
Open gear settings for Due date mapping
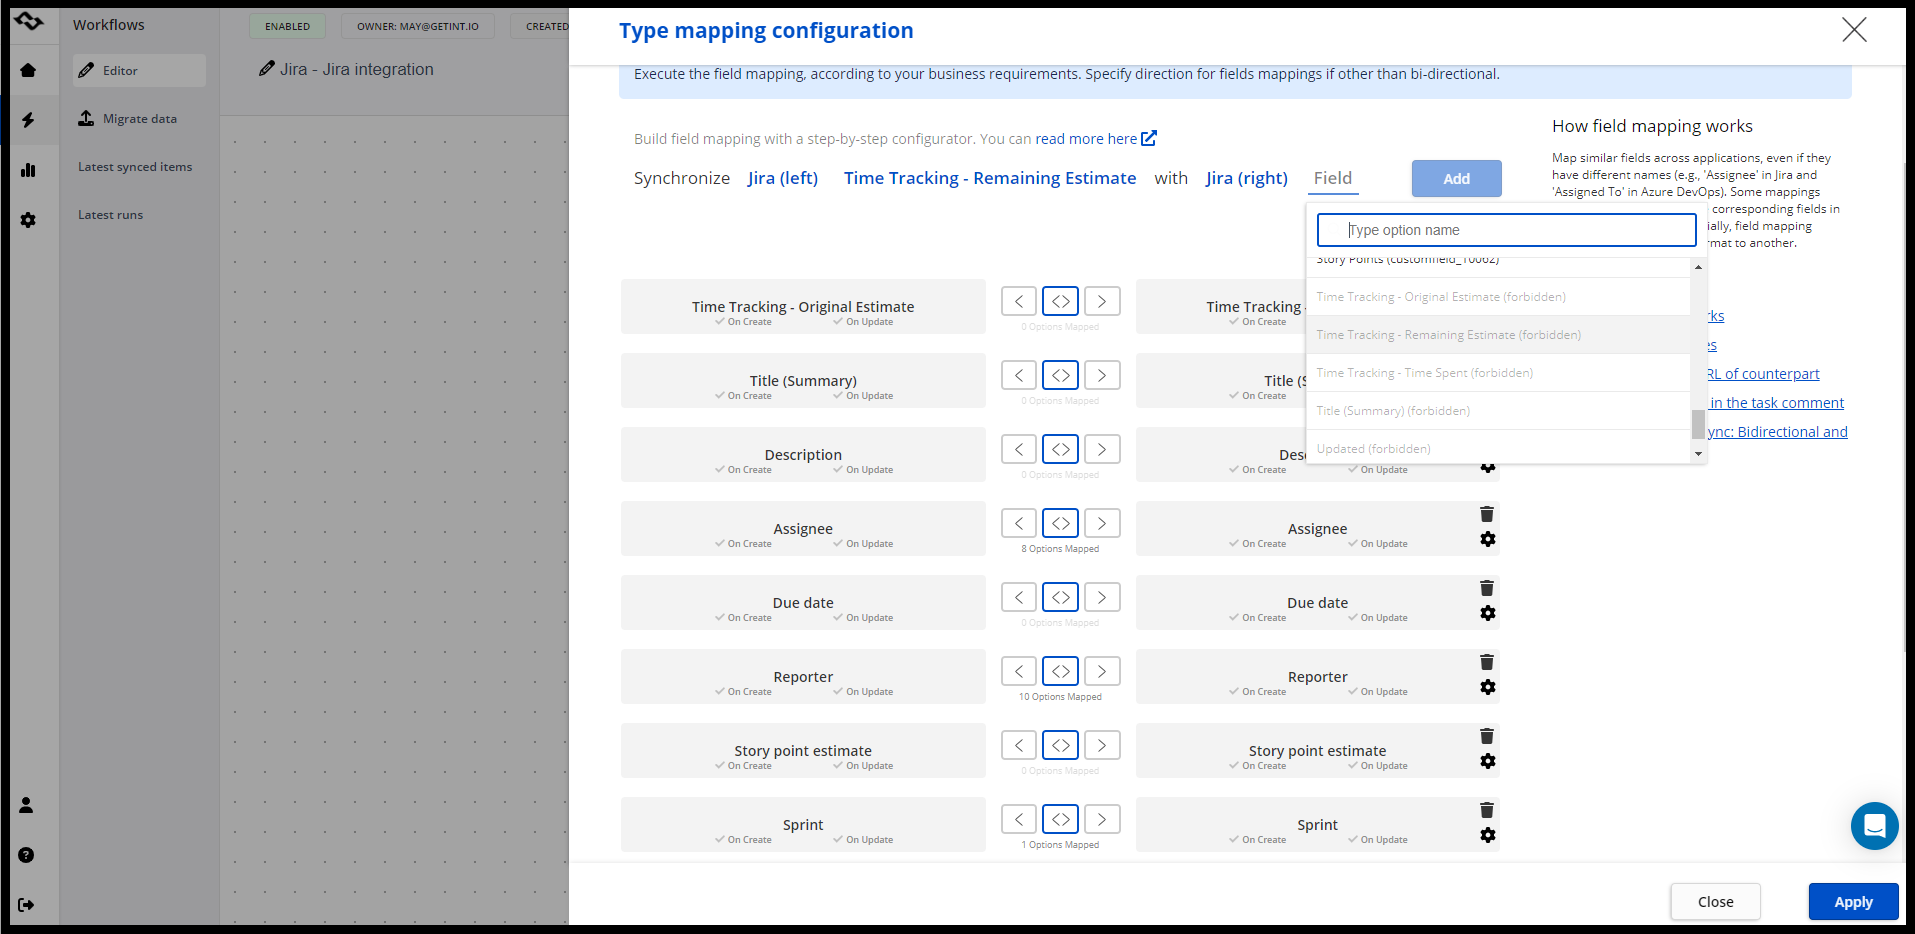[1488, 613]
